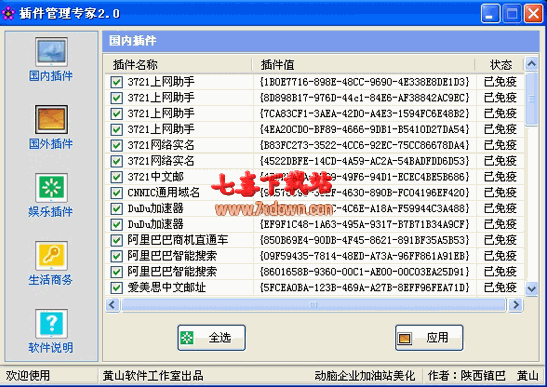Uncheck 3721网络实名 with value {4522DBFE
Image resolution: width=547 pixels, height=387 pixels.
tap(117, 161)
